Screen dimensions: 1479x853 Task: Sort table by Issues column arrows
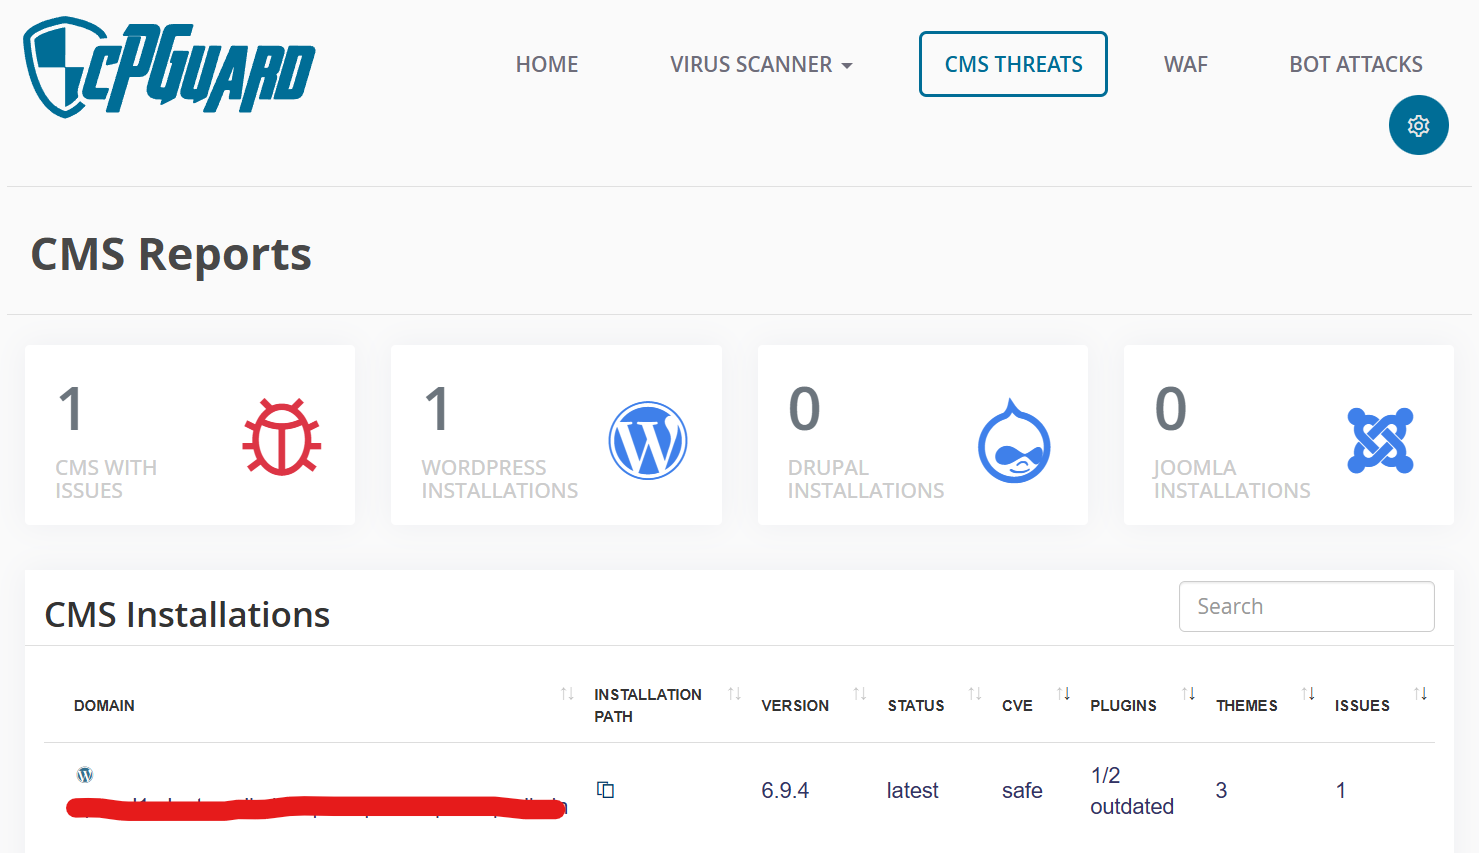coord(1421,694)
